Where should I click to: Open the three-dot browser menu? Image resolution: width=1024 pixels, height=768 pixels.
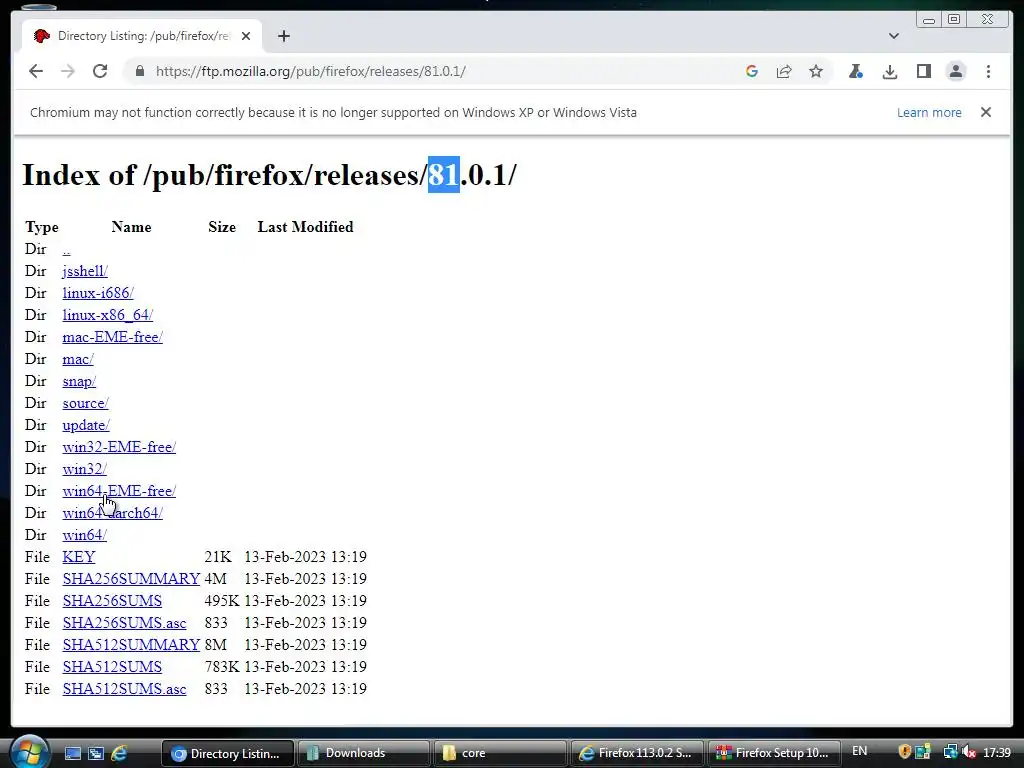(988, 71)
